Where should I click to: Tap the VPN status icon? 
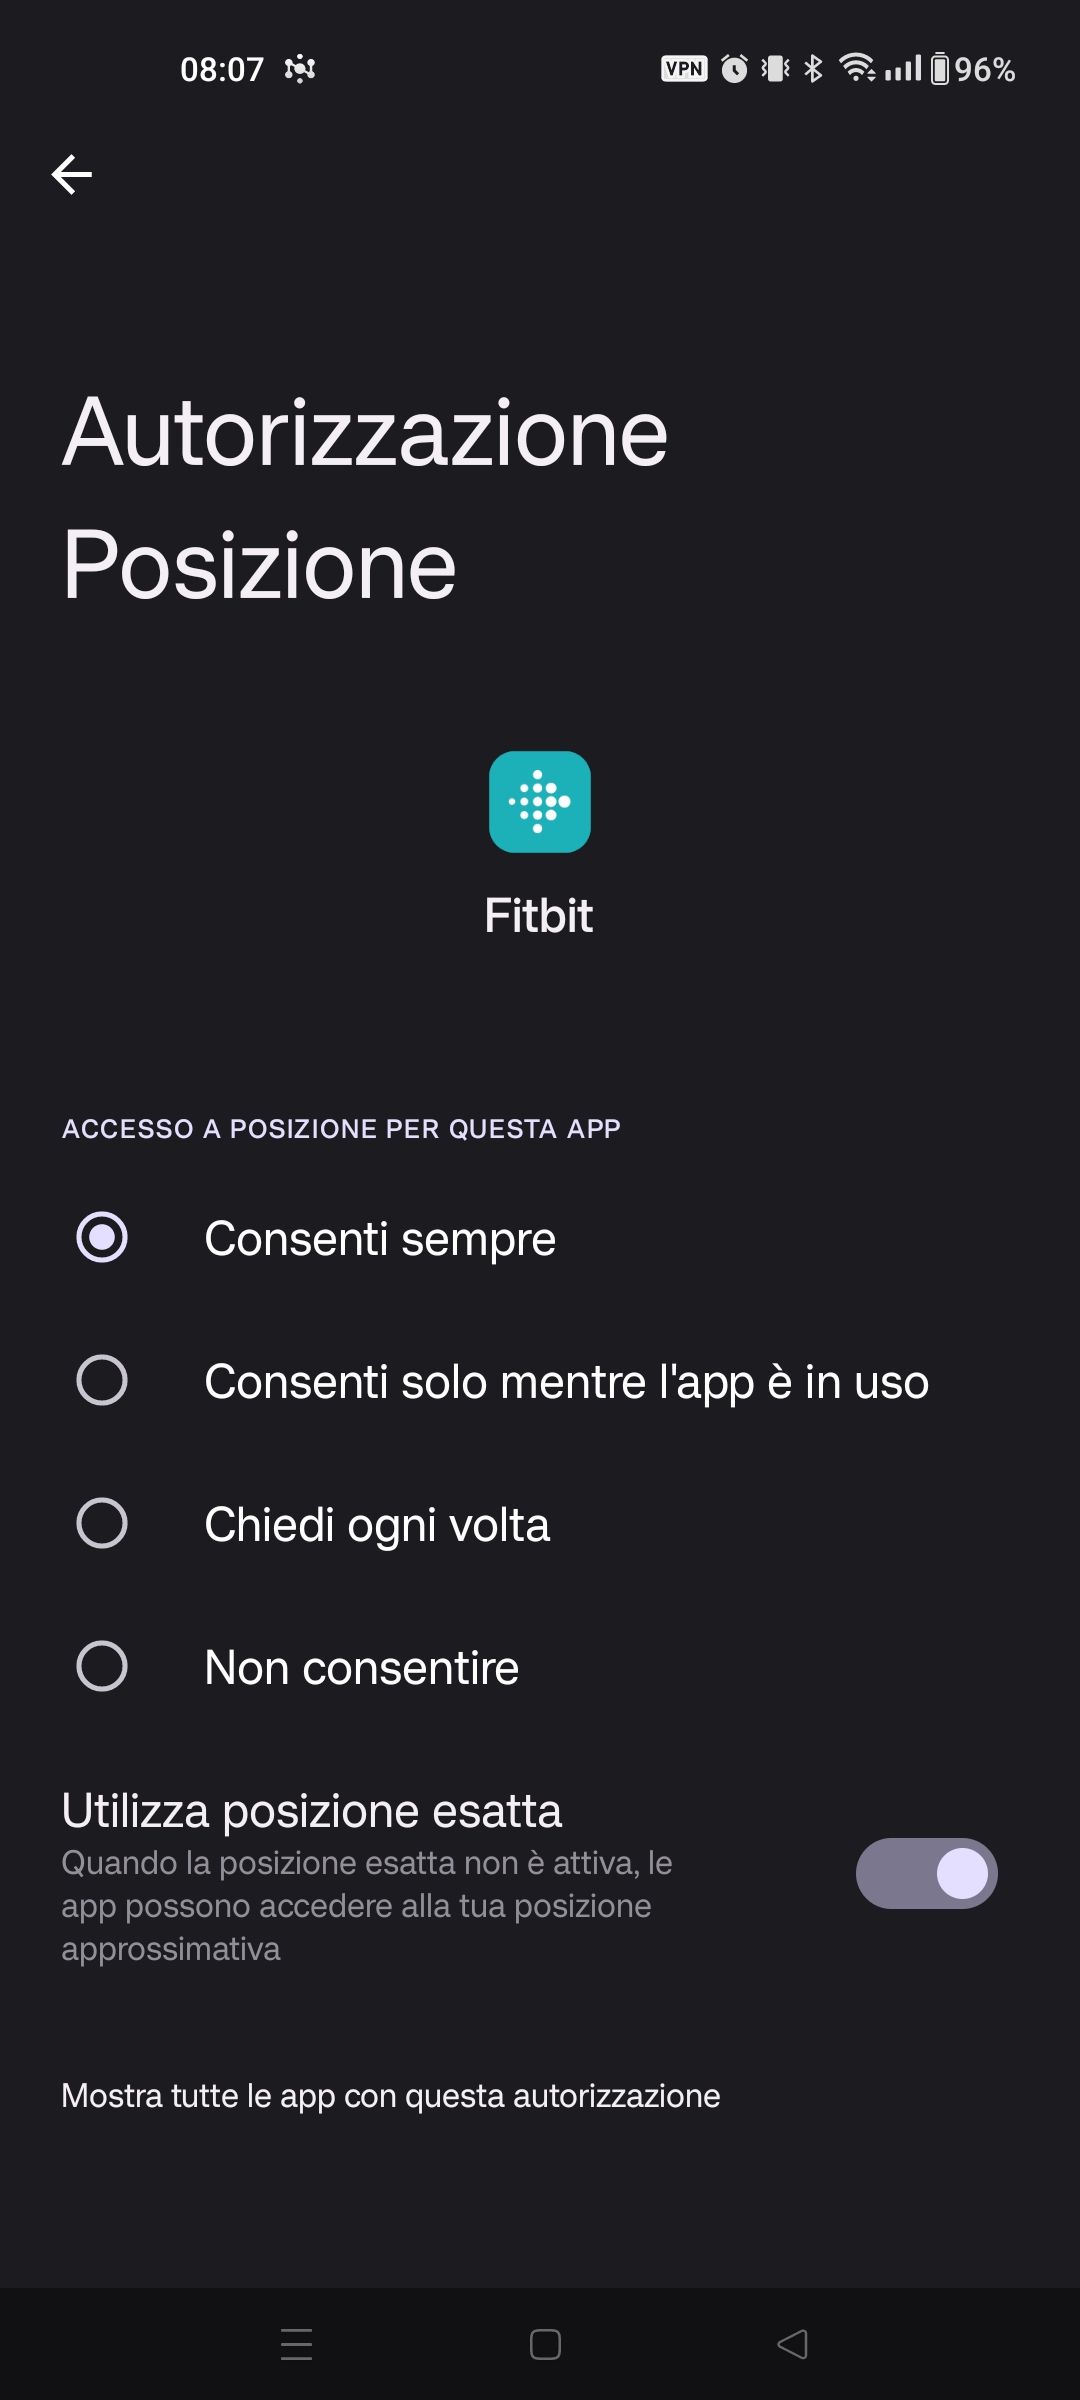click(684, 69)
